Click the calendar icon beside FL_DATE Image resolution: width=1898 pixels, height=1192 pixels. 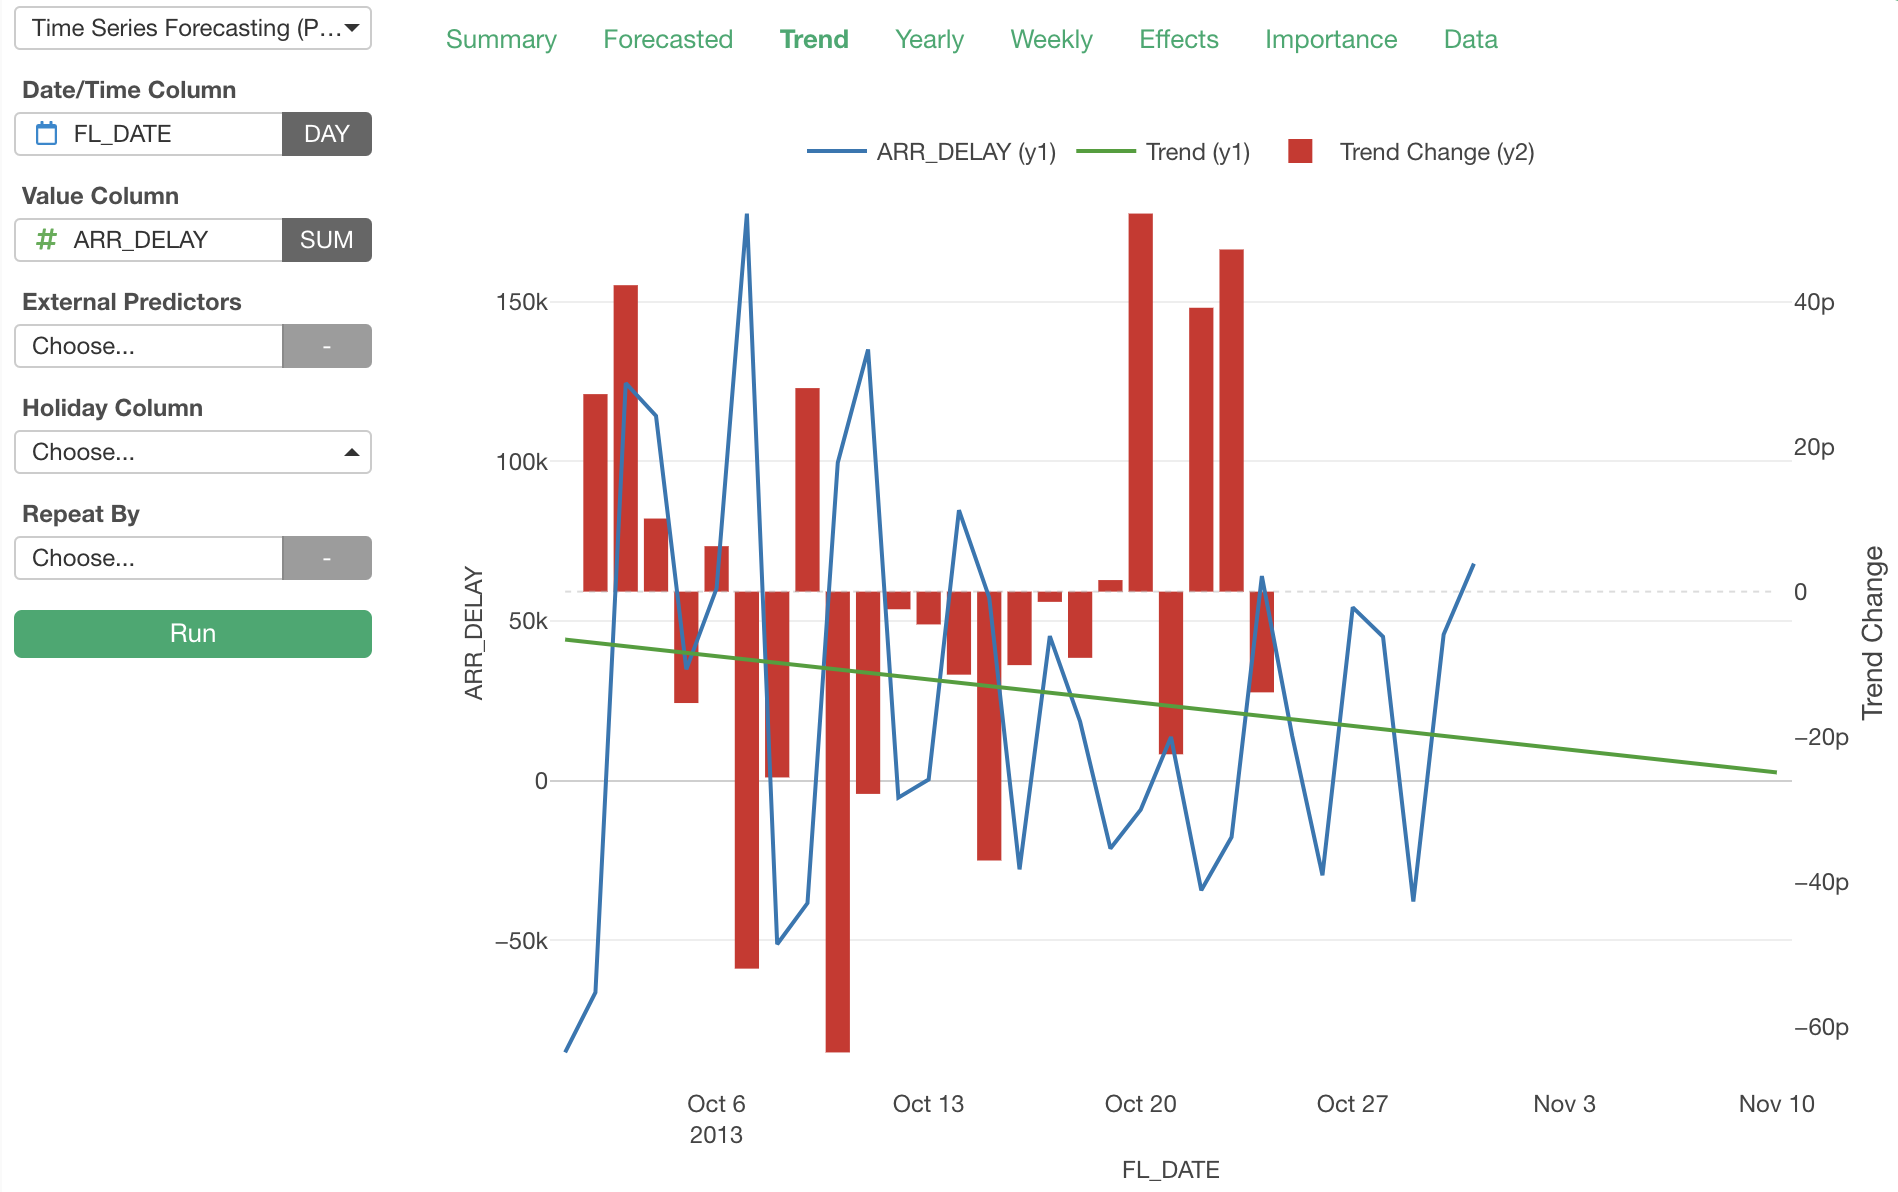[46, 134]
